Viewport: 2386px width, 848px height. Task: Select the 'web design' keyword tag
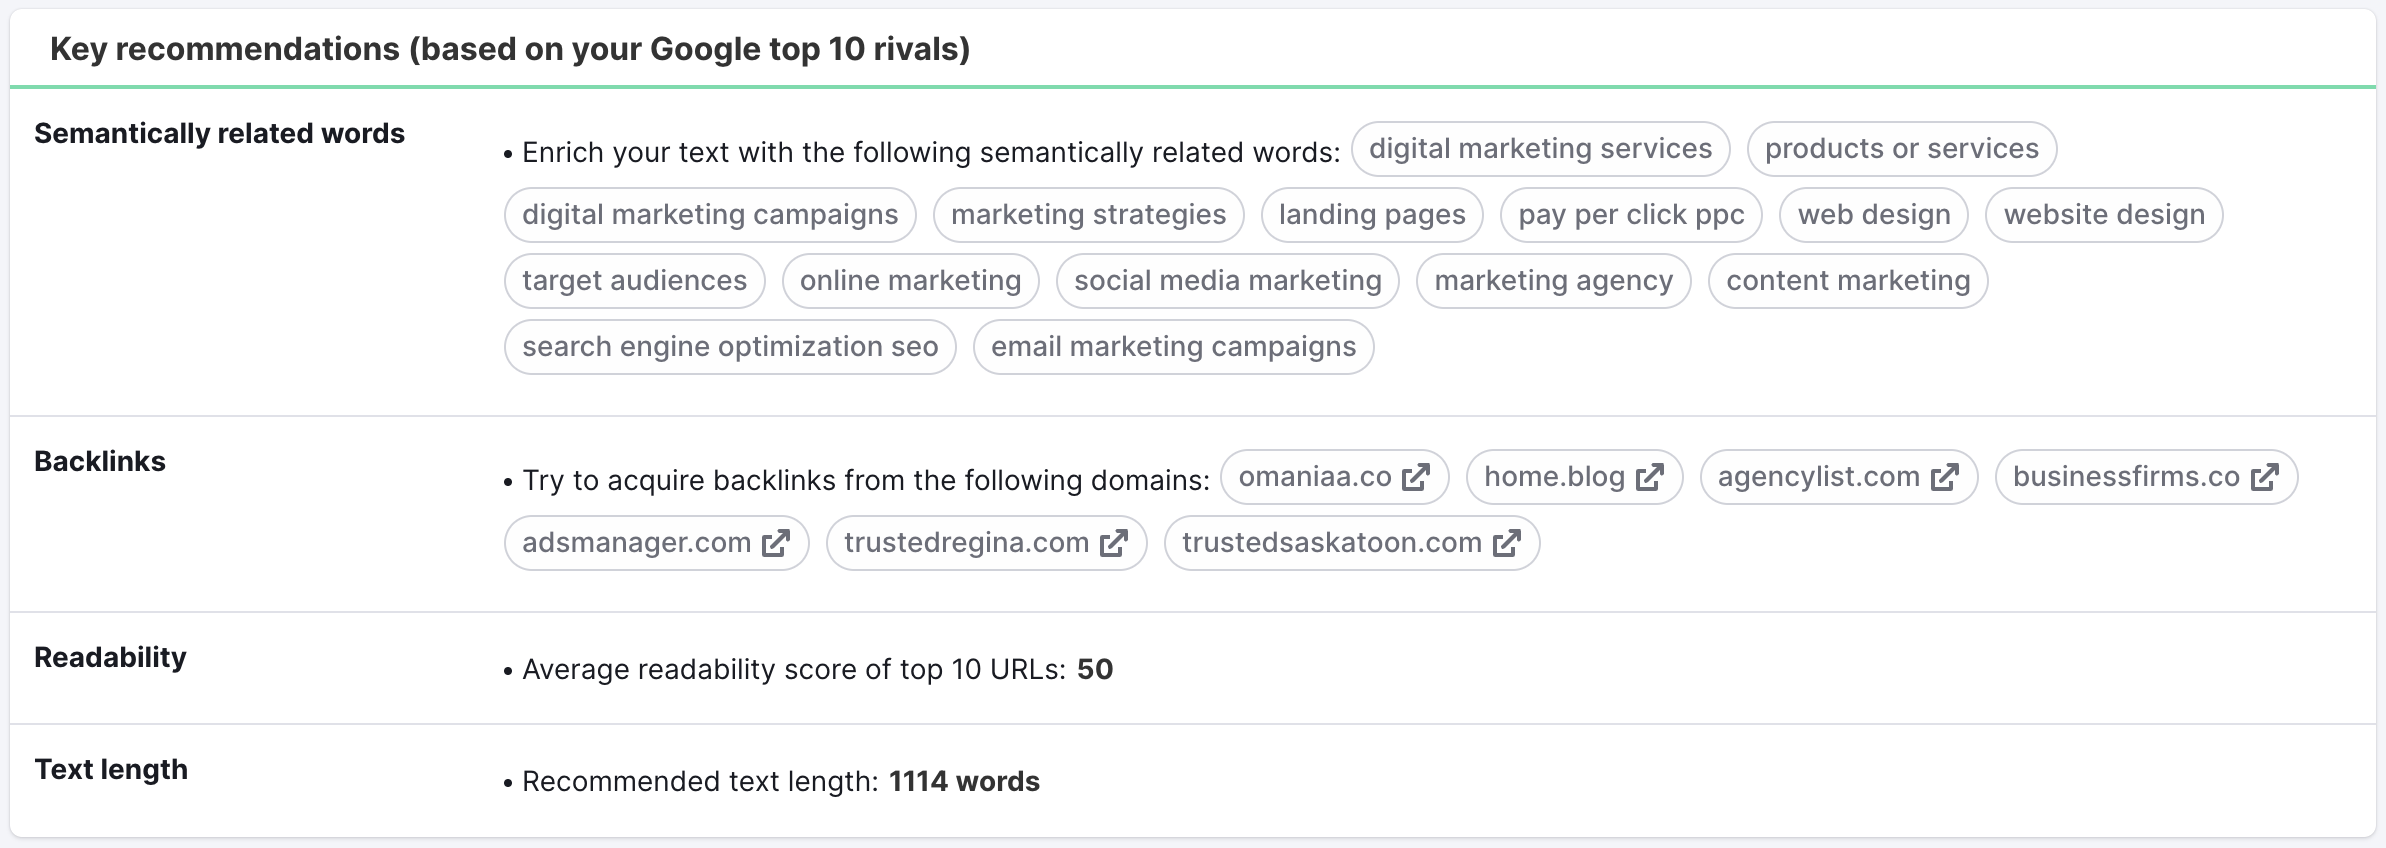[x=1874, y=215]
